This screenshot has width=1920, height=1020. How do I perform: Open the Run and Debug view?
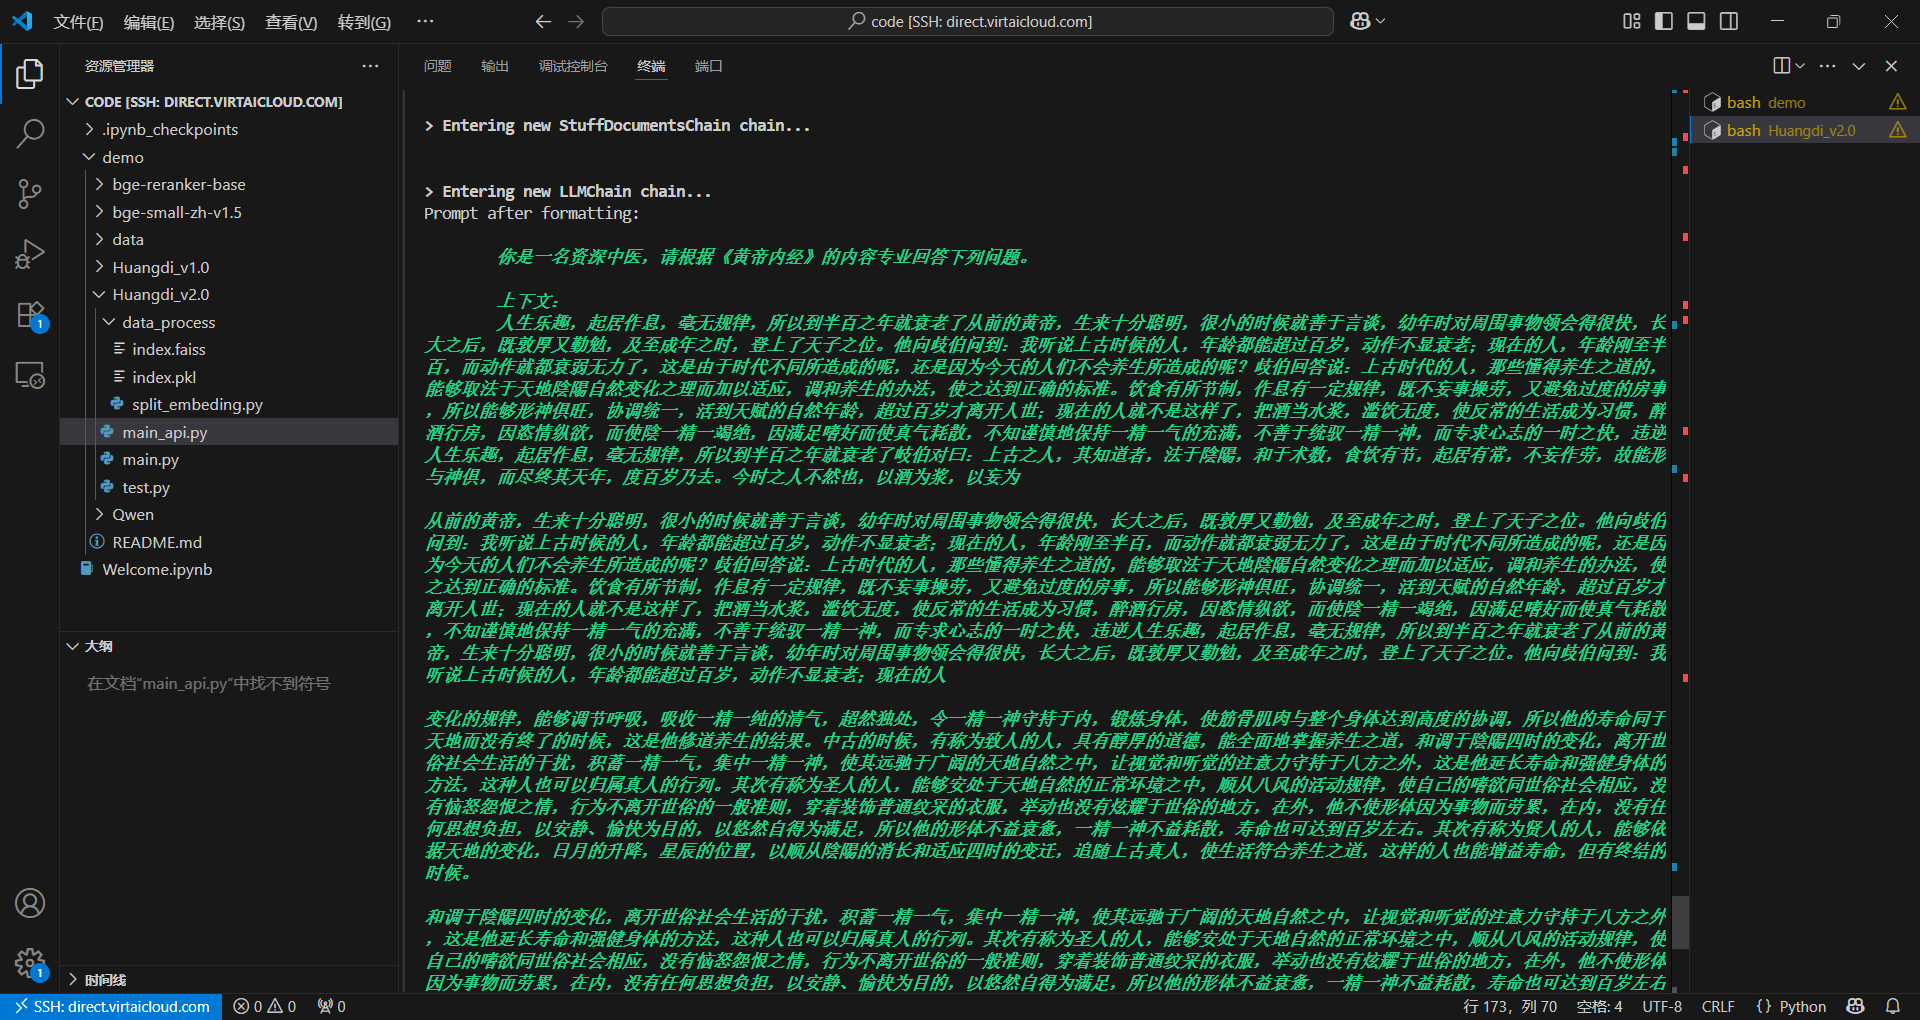click(x=30, y=254)
